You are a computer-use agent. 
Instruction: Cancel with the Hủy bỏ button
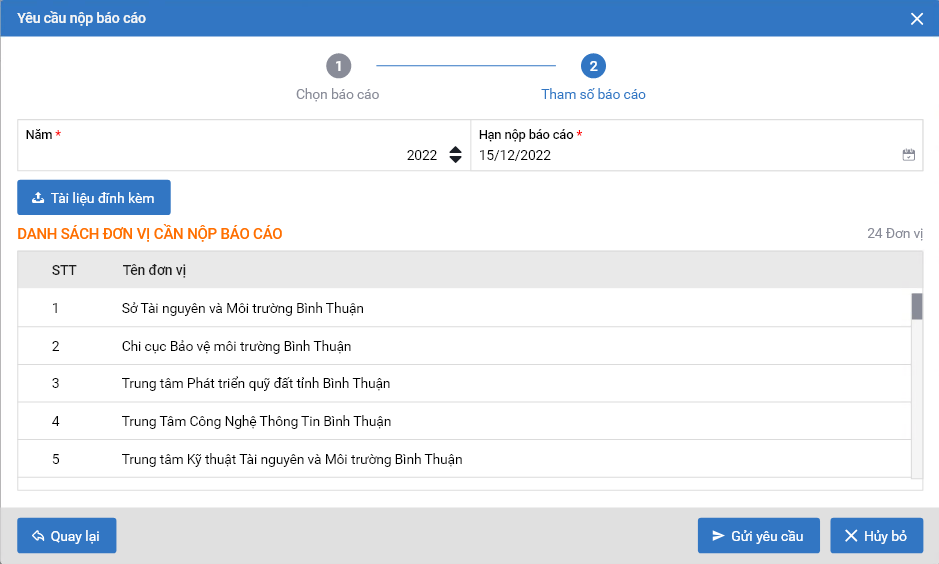click(876, 536)
